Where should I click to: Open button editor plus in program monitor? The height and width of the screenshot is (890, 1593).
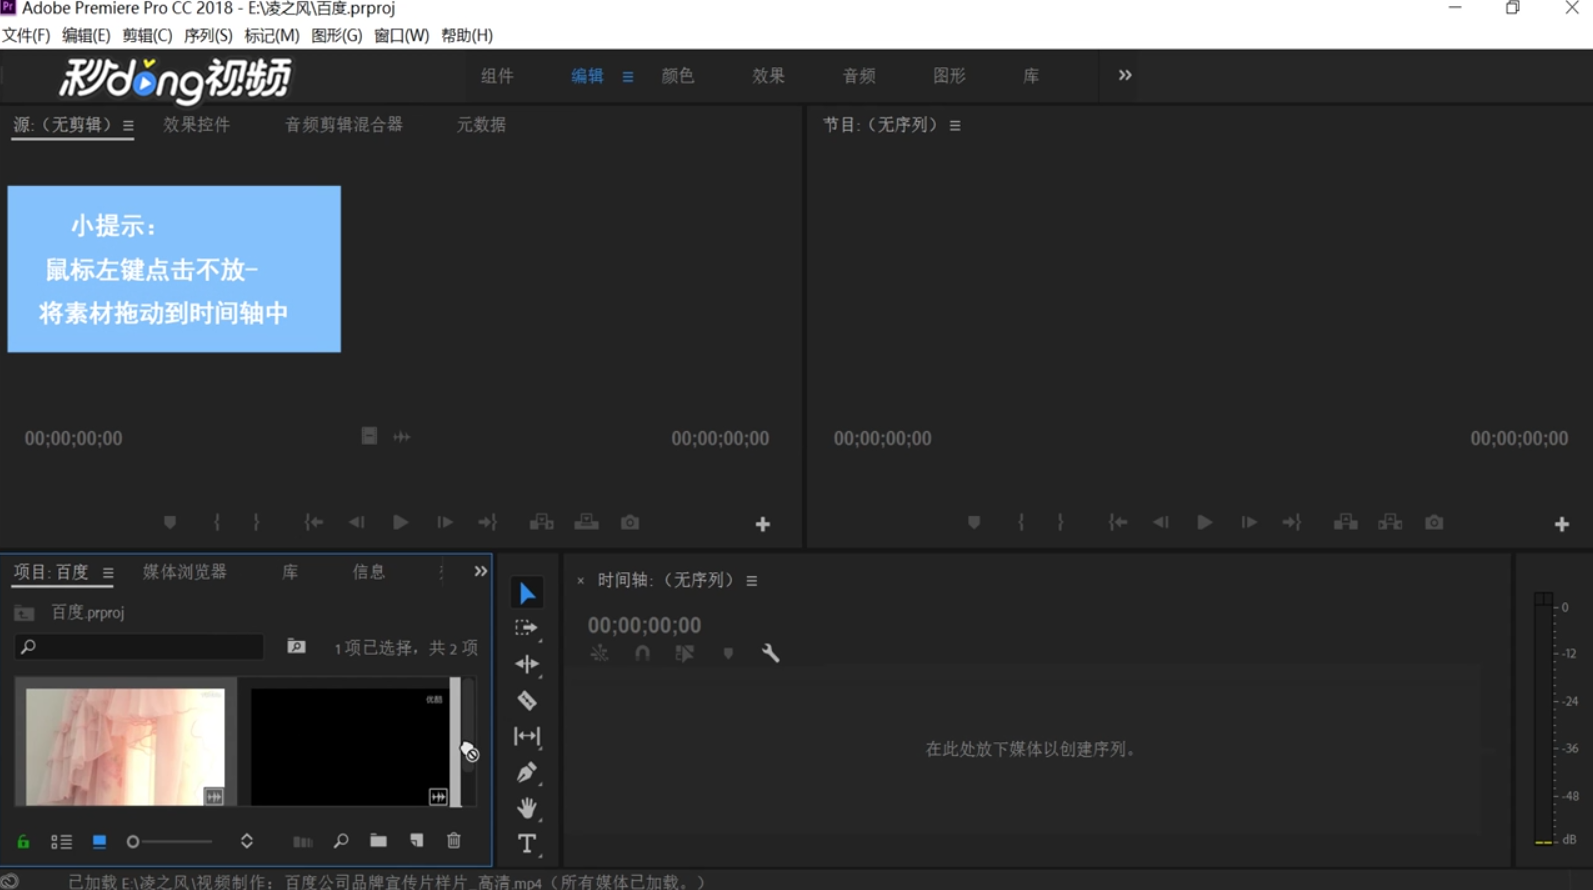[1562, 524]
